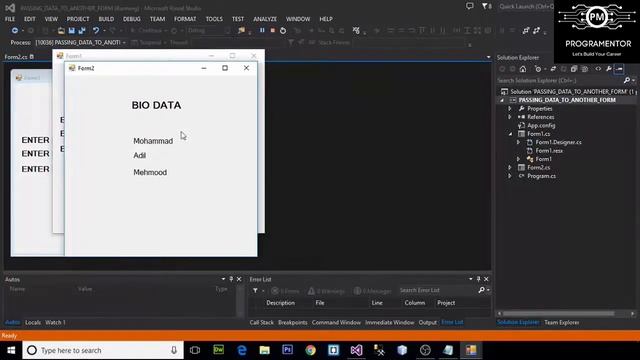Solution Explorer Home icon

pyautogui.click(x=523, y=69)
